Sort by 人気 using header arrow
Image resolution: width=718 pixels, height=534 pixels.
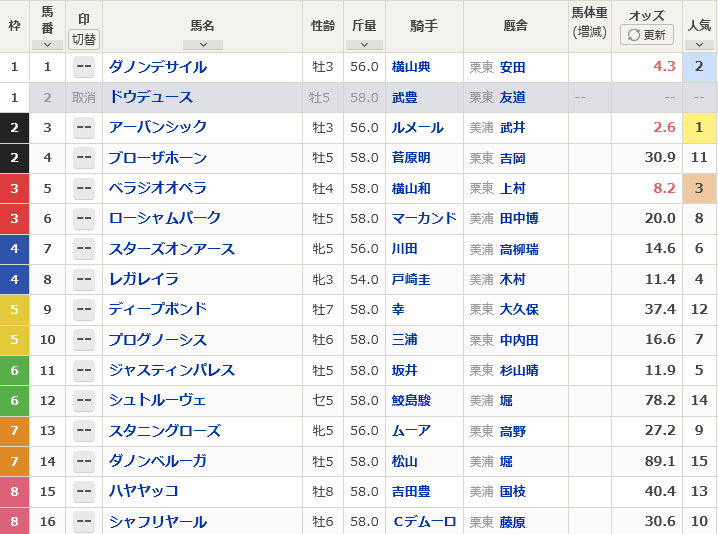[699, 44]
